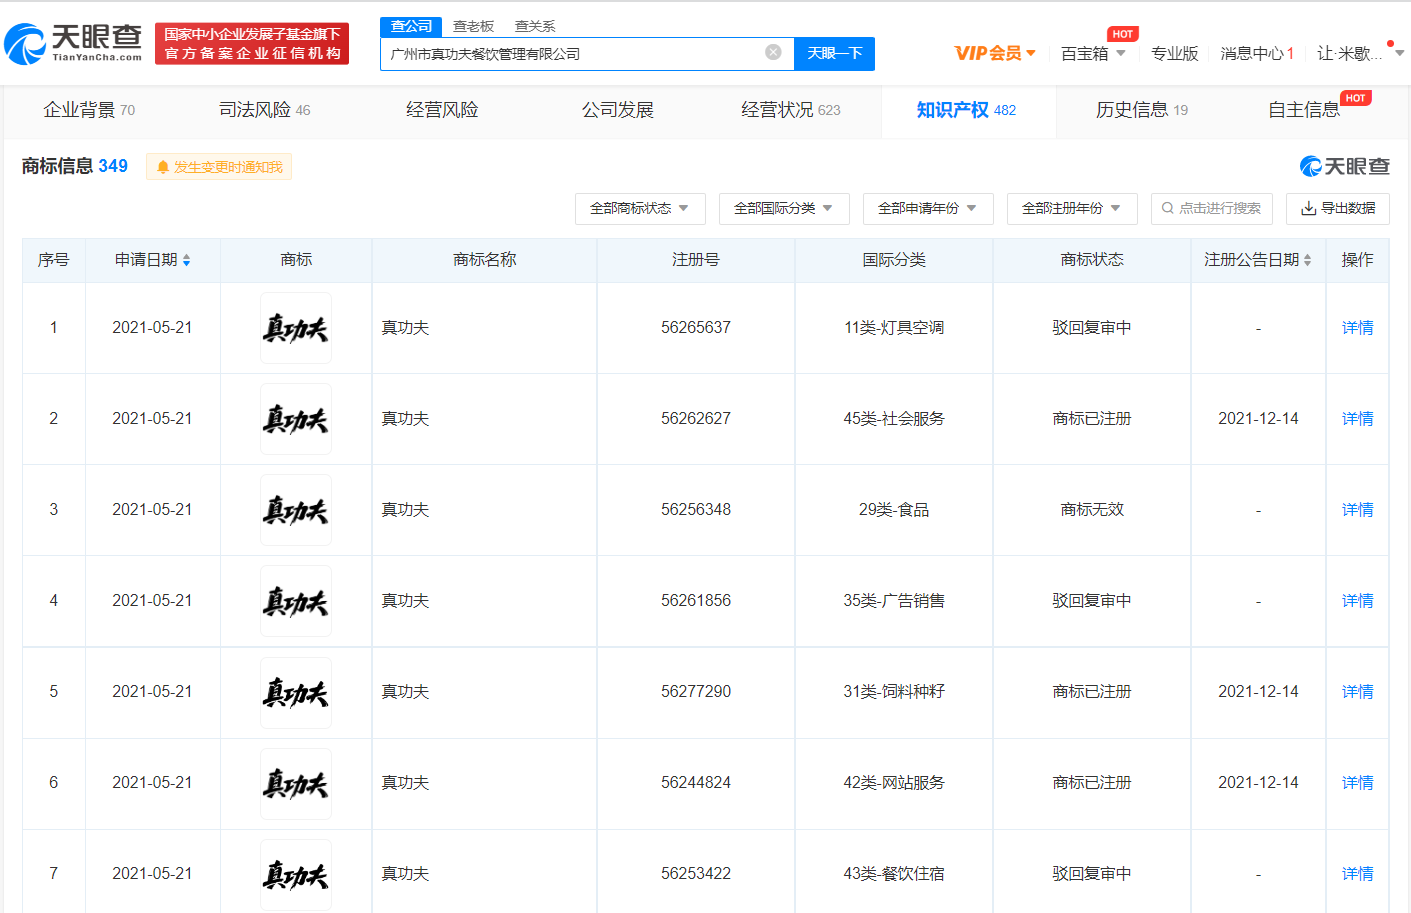
Task: Open the 全部申请年份 filter dropdown
Action: point(928,208)
